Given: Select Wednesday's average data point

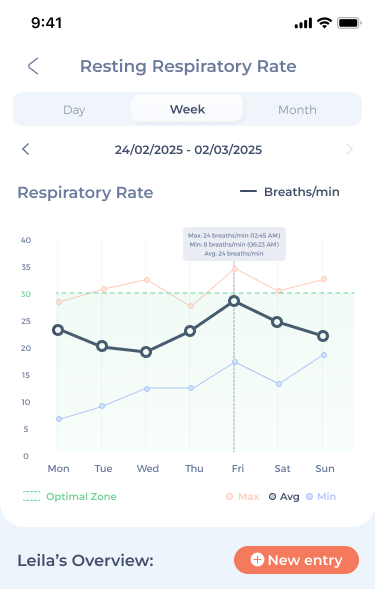Looking at the screenshot, I should click(146, 352).
